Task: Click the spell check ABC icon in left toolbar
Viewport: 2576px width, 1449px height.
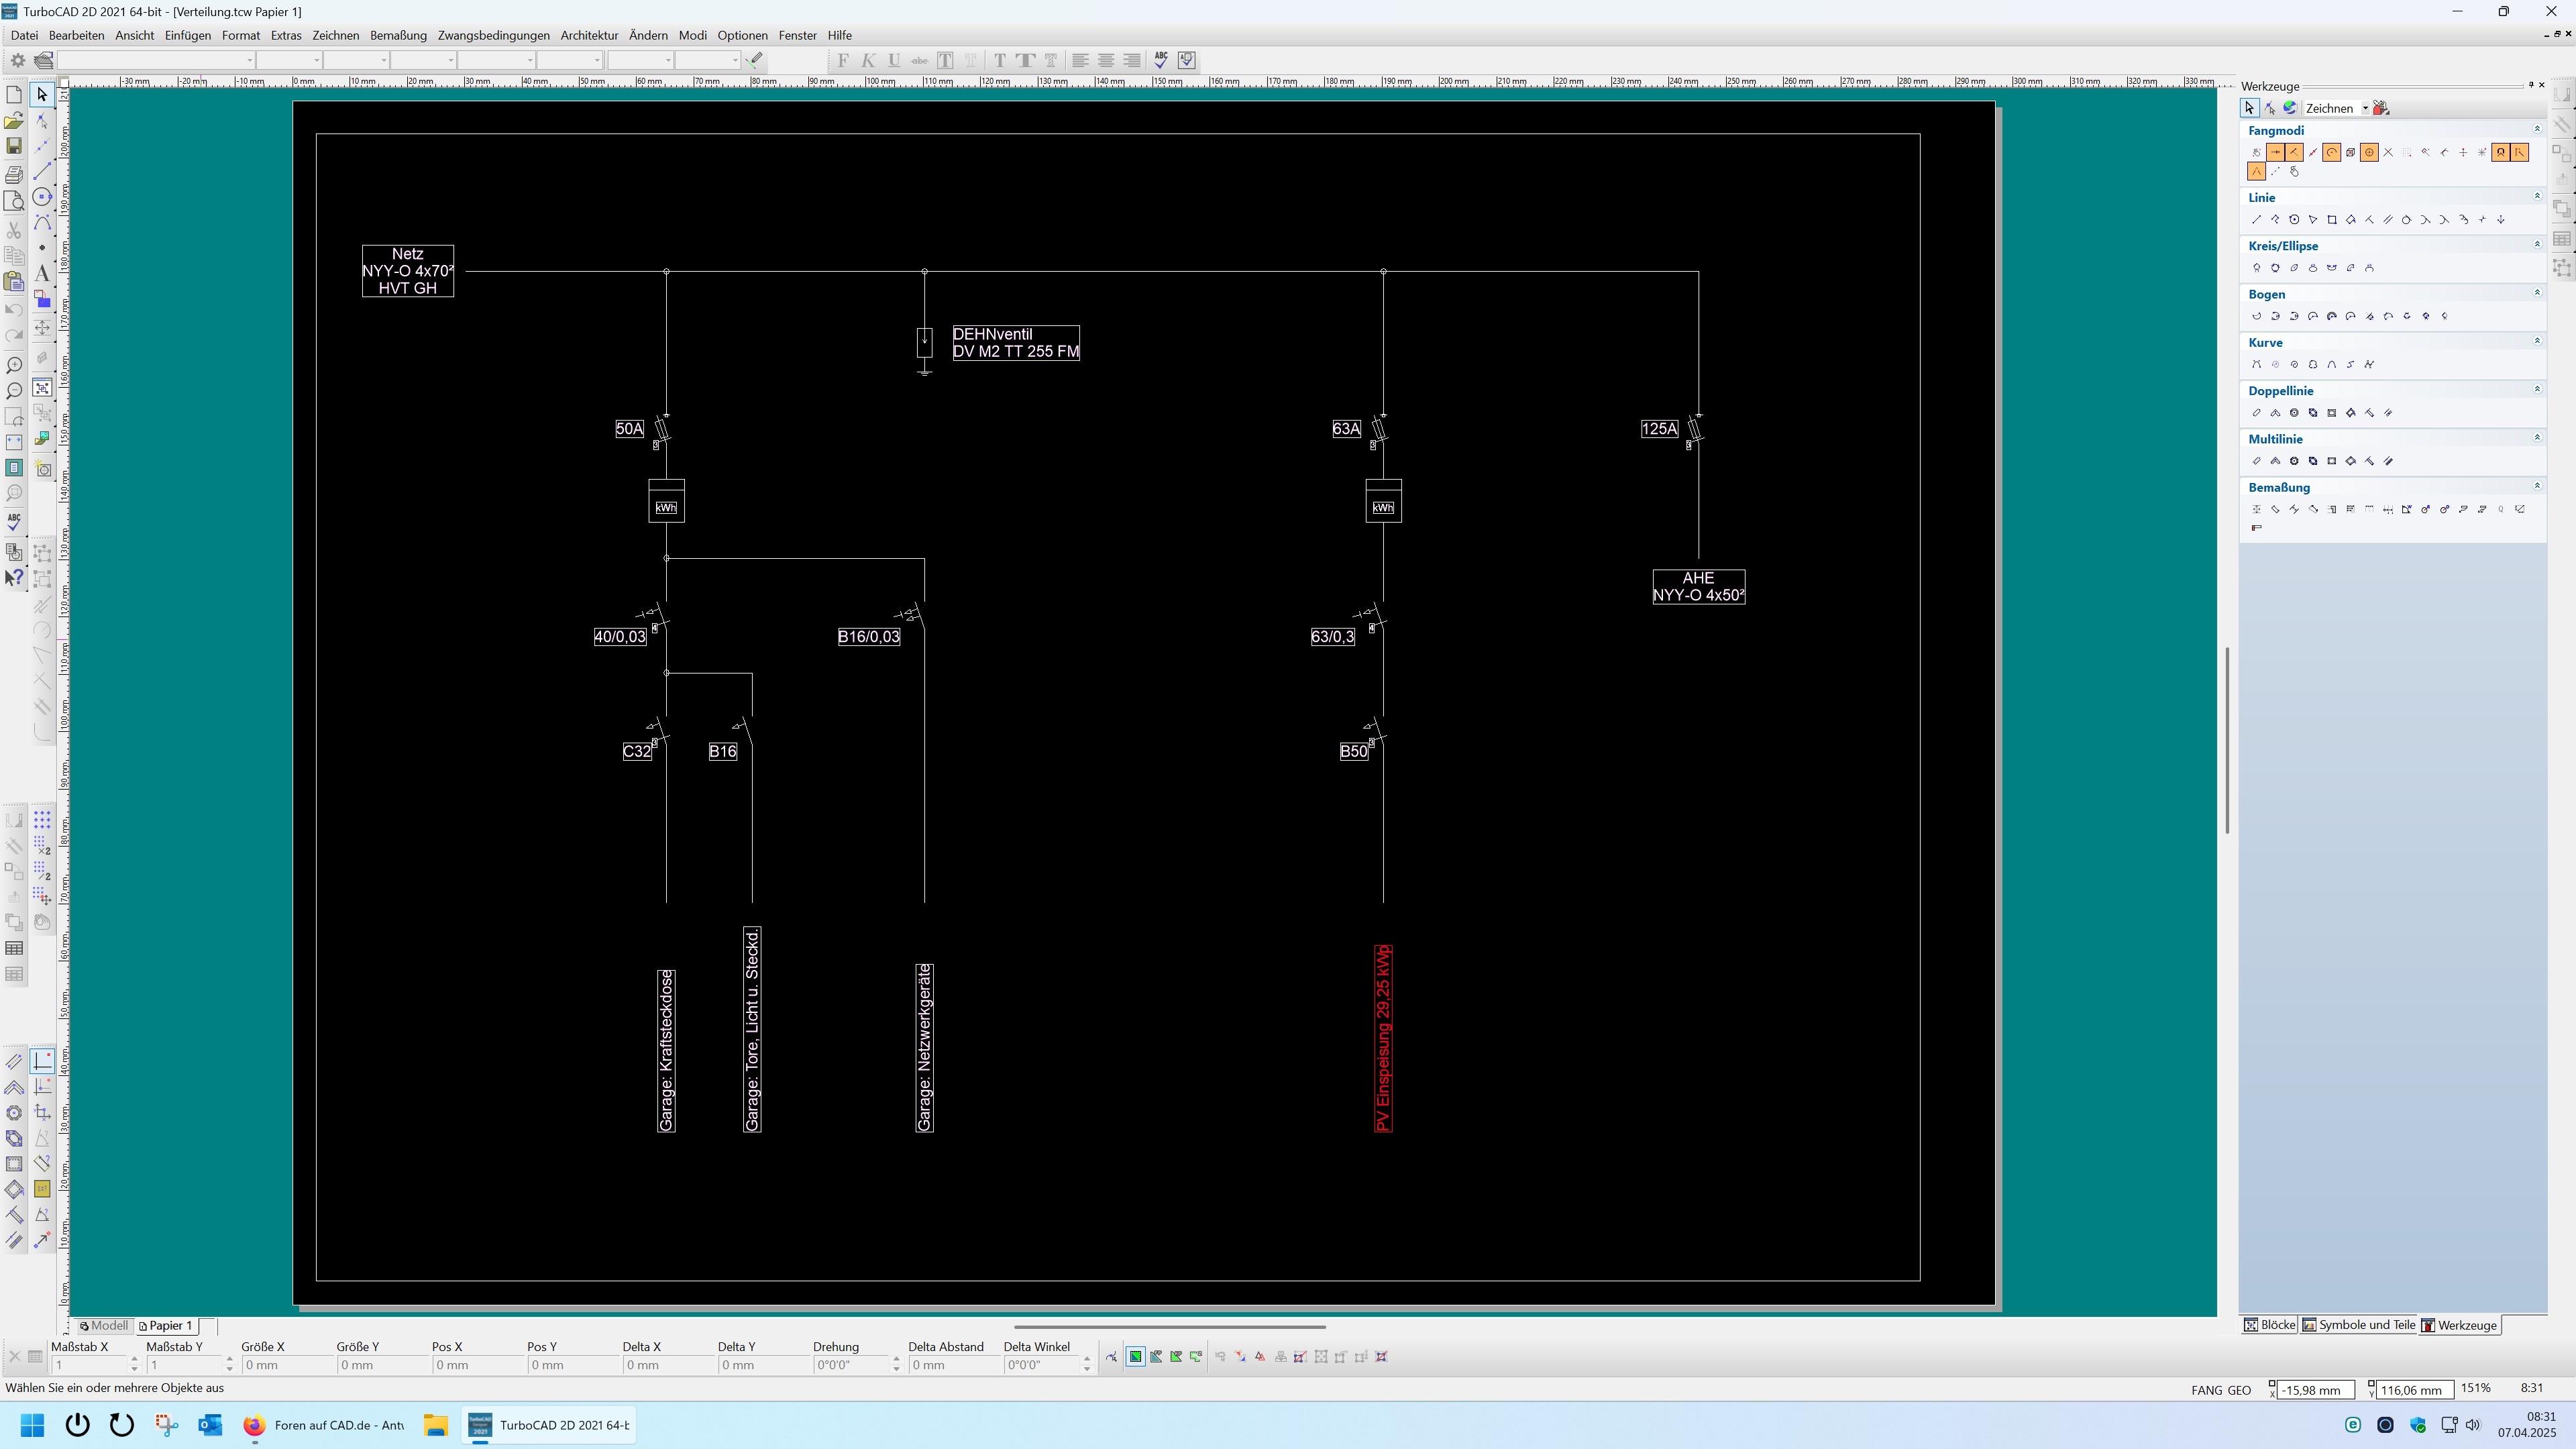Action: 14,521
